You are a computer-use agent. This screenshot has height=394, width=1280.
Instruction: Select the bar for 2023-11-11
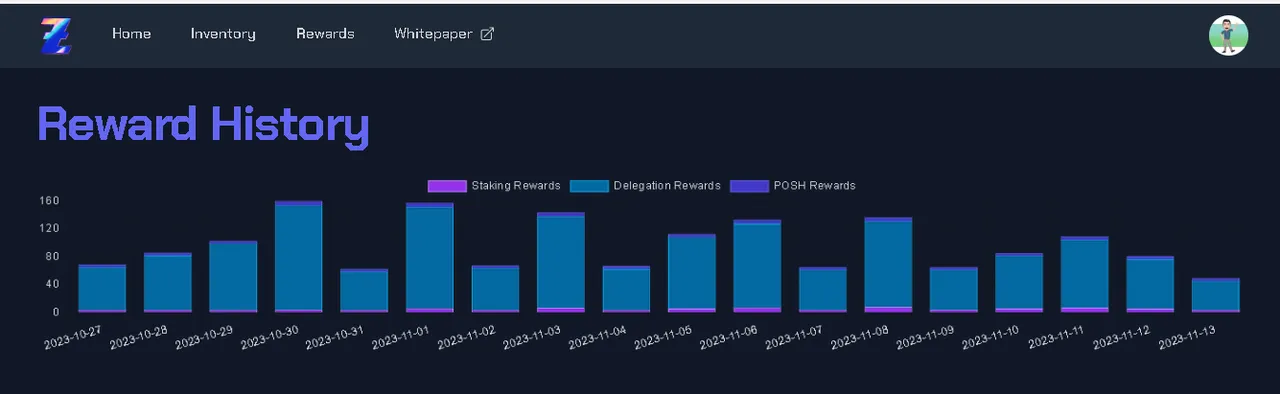tap(1085, 275)
